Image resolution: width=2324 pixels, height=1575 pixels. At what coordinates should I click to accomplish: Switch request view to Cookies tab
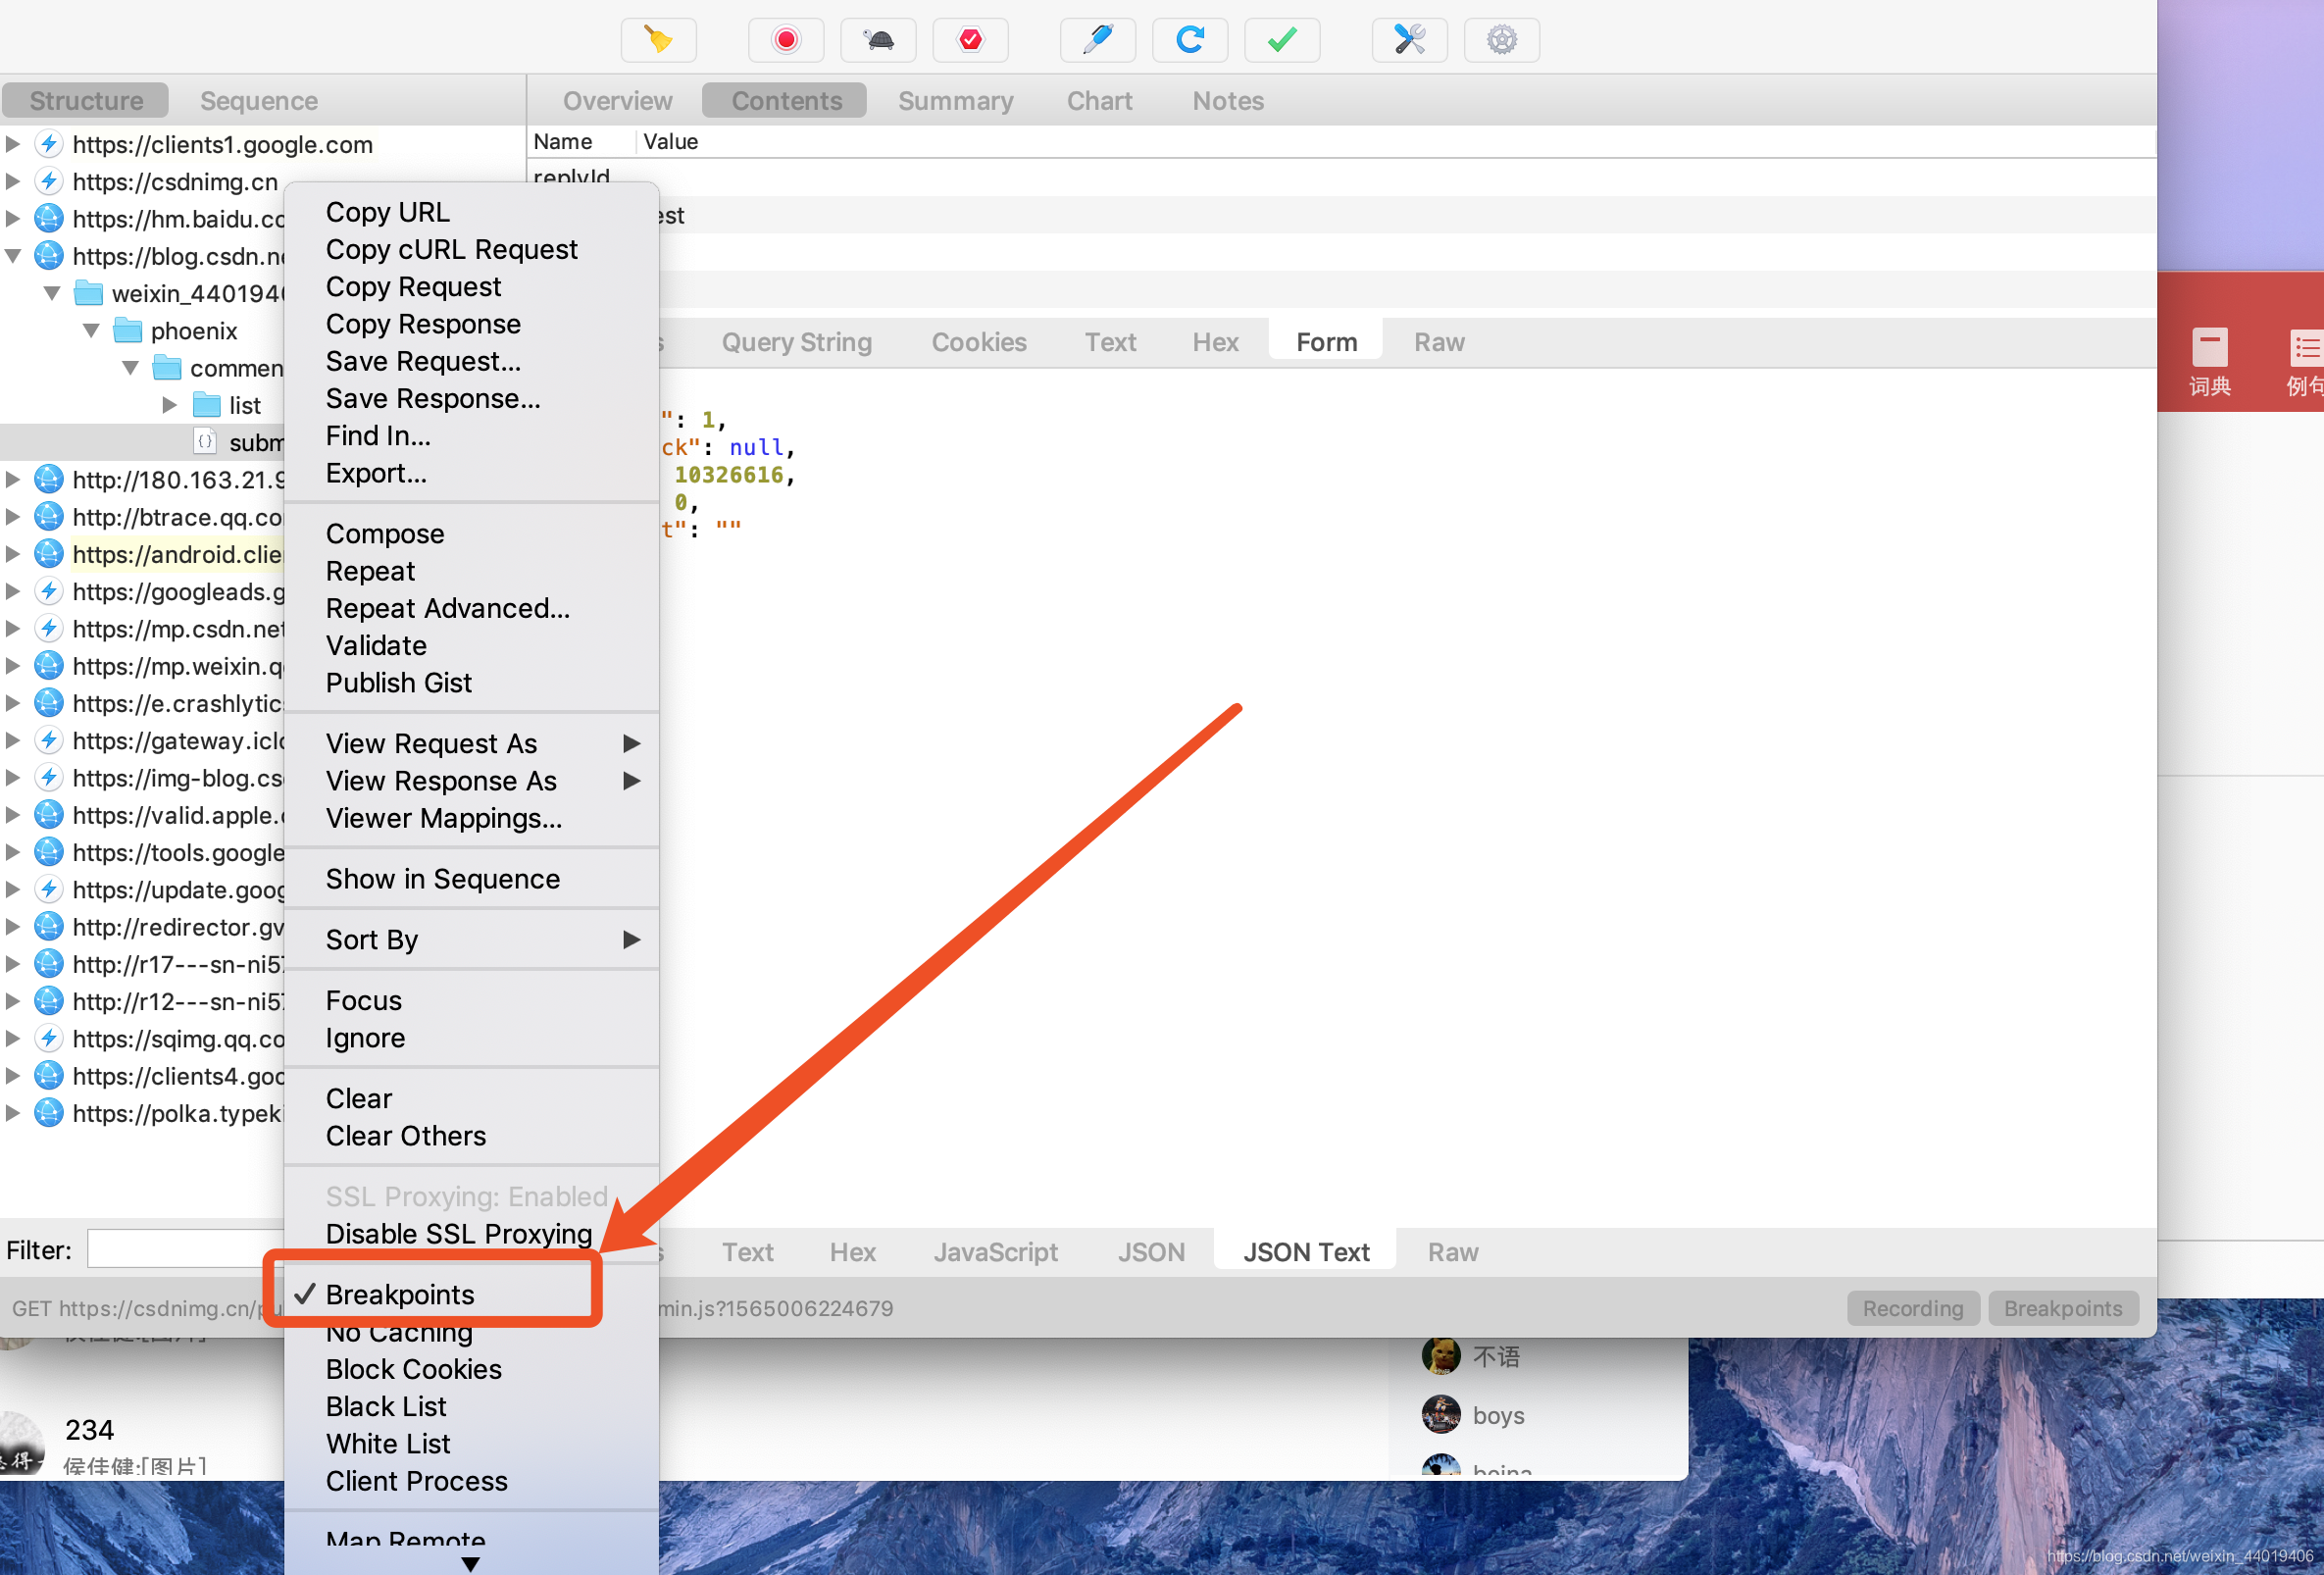click(x=979, y=342)
